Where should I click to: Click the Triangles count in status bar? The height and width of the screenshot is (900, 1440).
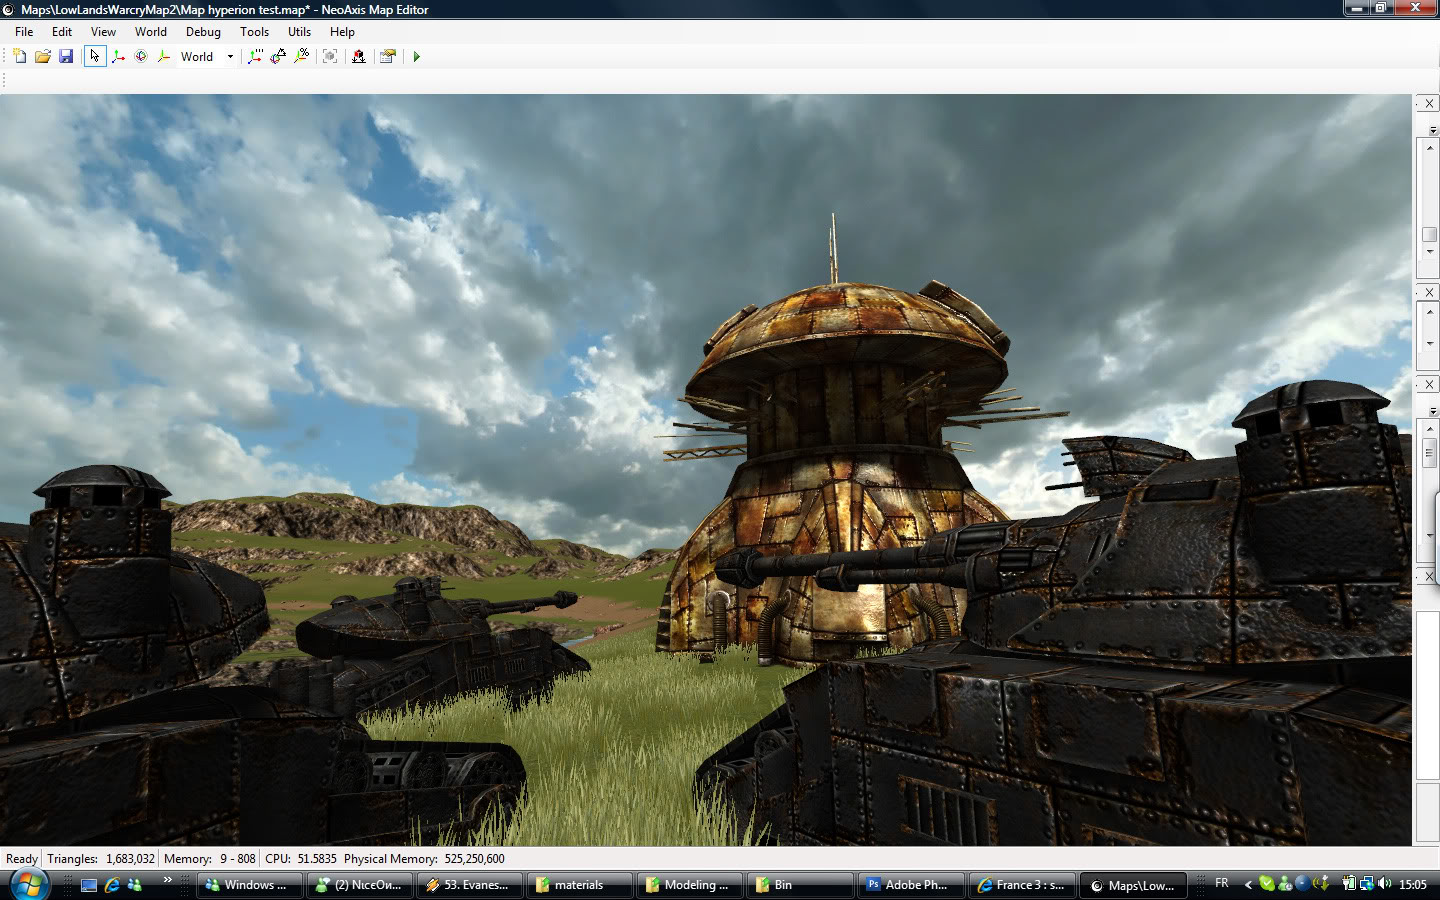(x=101, y=859)
